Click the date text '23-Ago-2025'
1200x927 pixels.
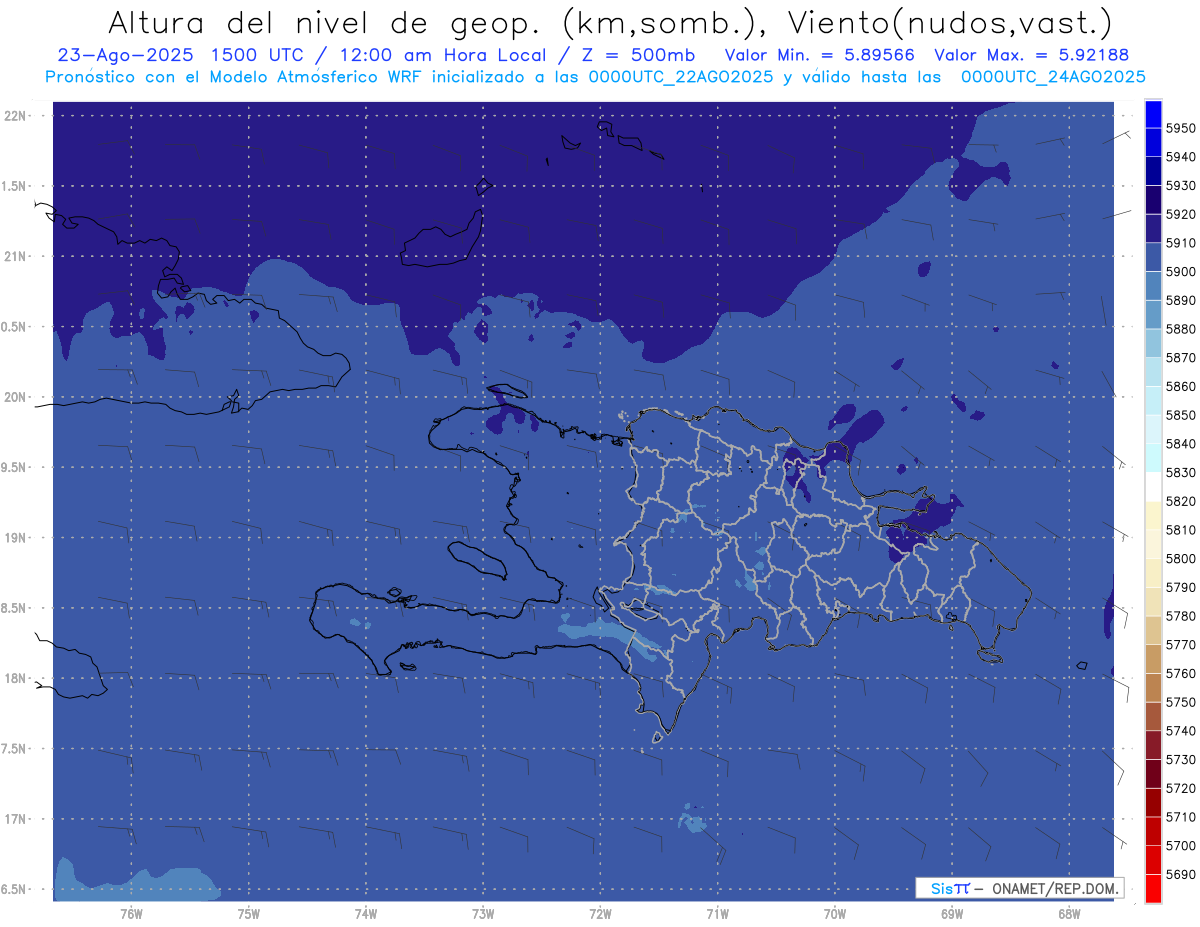[x=125, y=55]
